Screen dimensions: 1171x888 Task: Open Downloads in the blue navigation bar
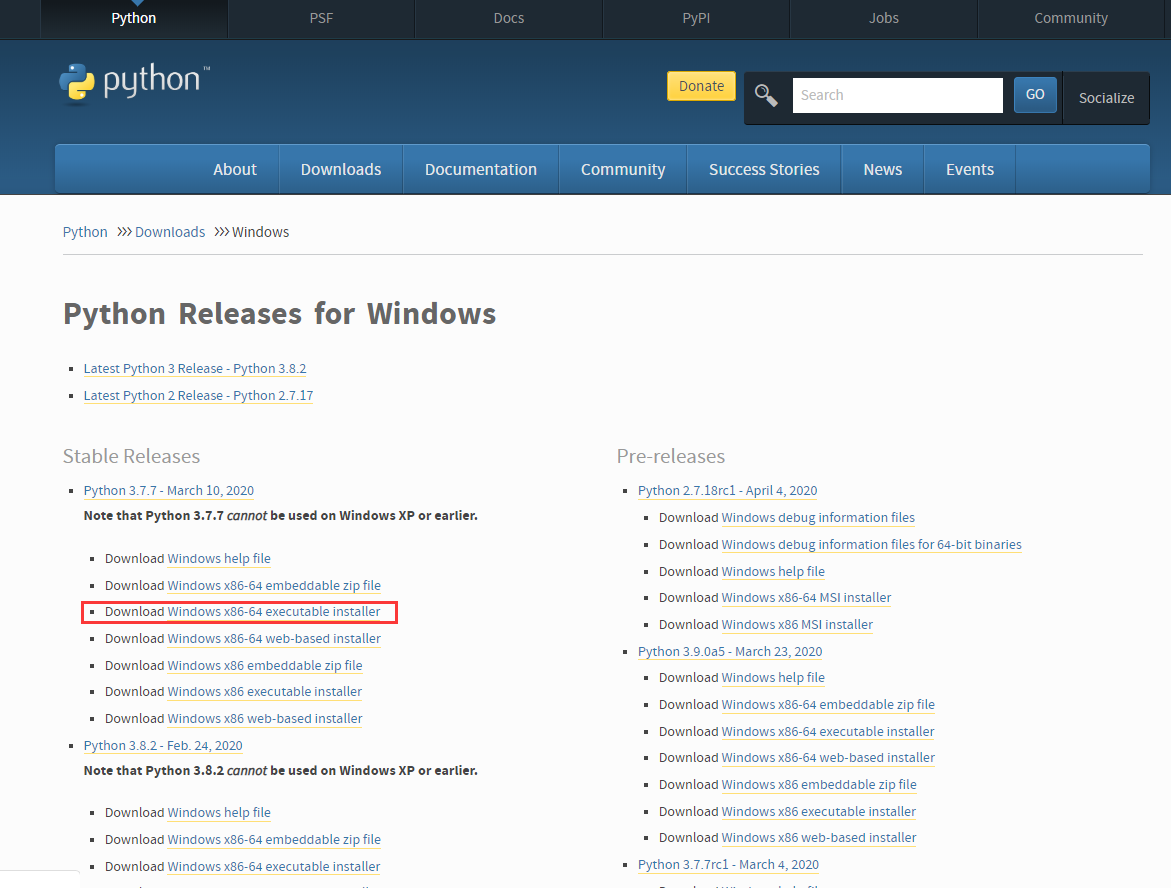[x=341, y=170]
